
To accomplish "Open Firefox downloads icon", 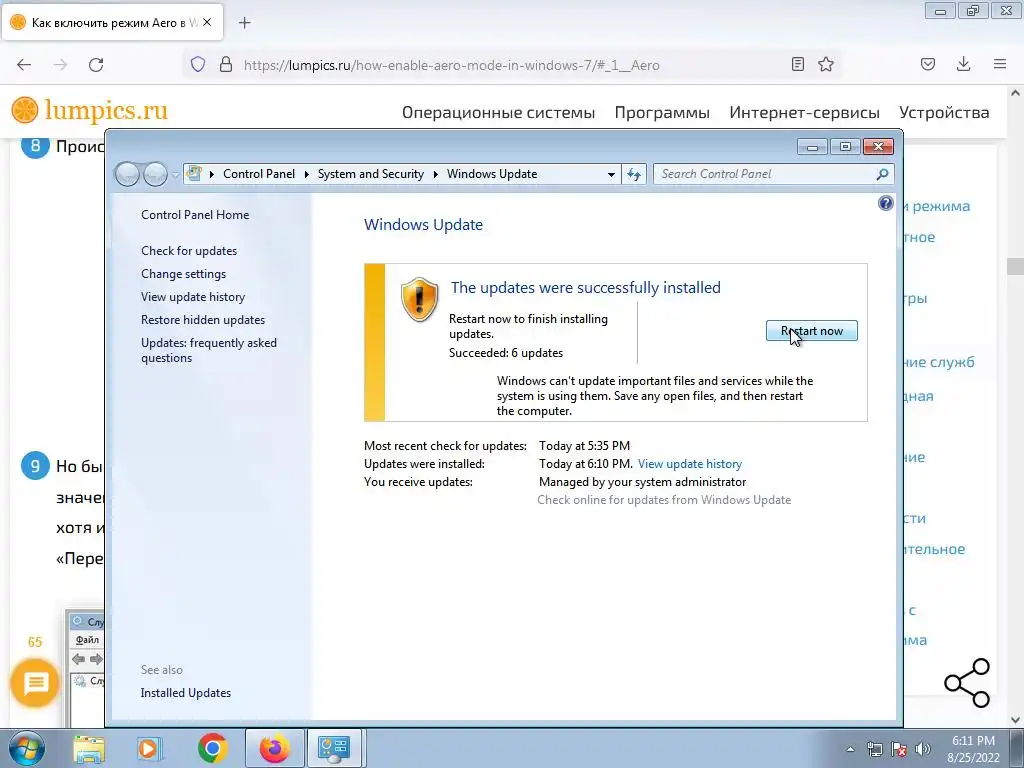I will pos(963,64).
